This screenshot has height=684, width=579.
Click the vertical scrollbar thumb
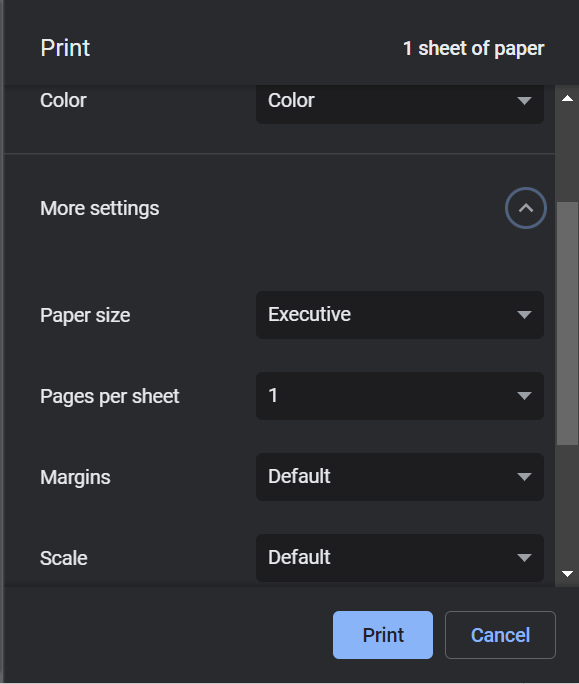point(567,323)
